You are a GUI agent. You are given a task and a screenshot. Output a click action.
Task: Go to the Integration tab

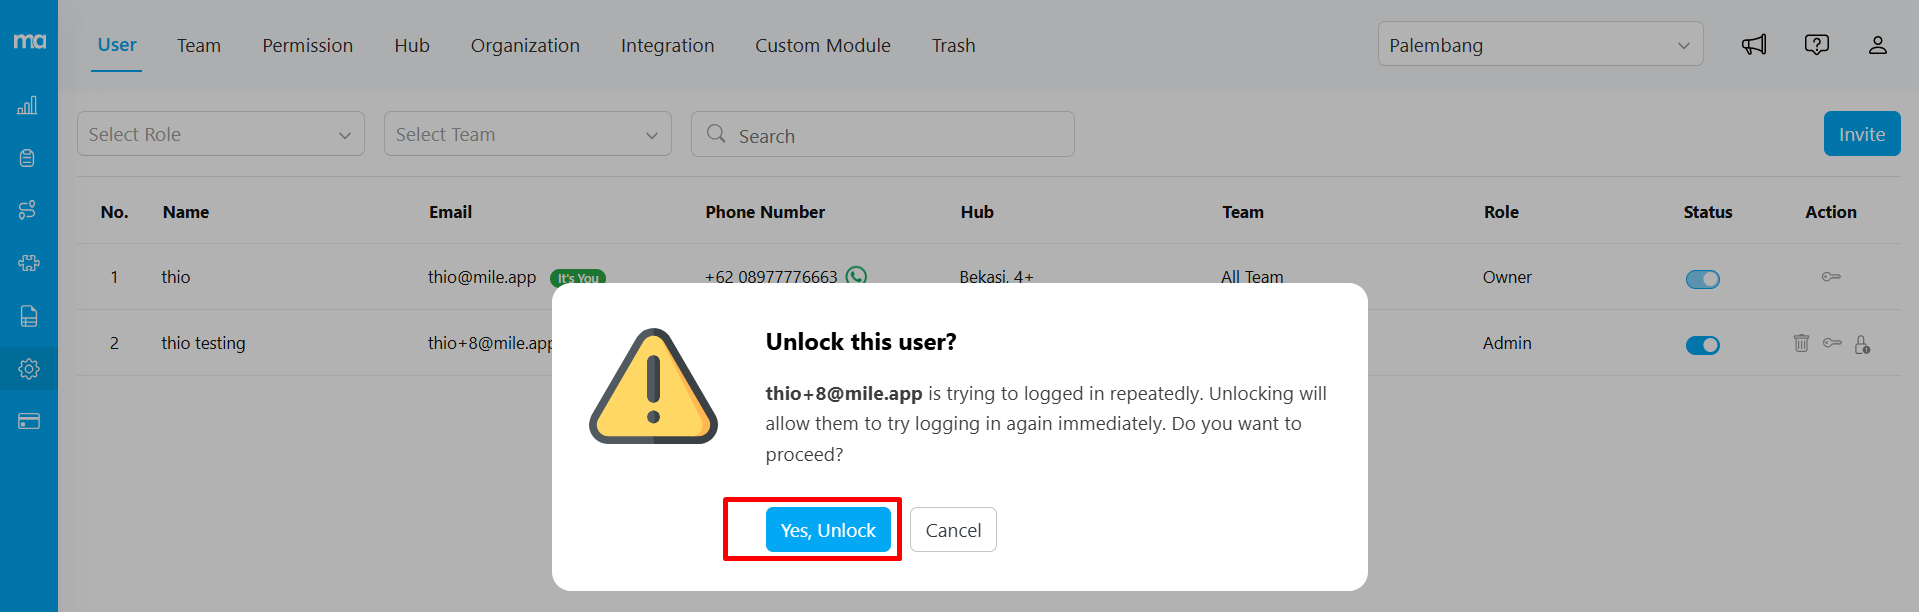[x=667, y=46]
